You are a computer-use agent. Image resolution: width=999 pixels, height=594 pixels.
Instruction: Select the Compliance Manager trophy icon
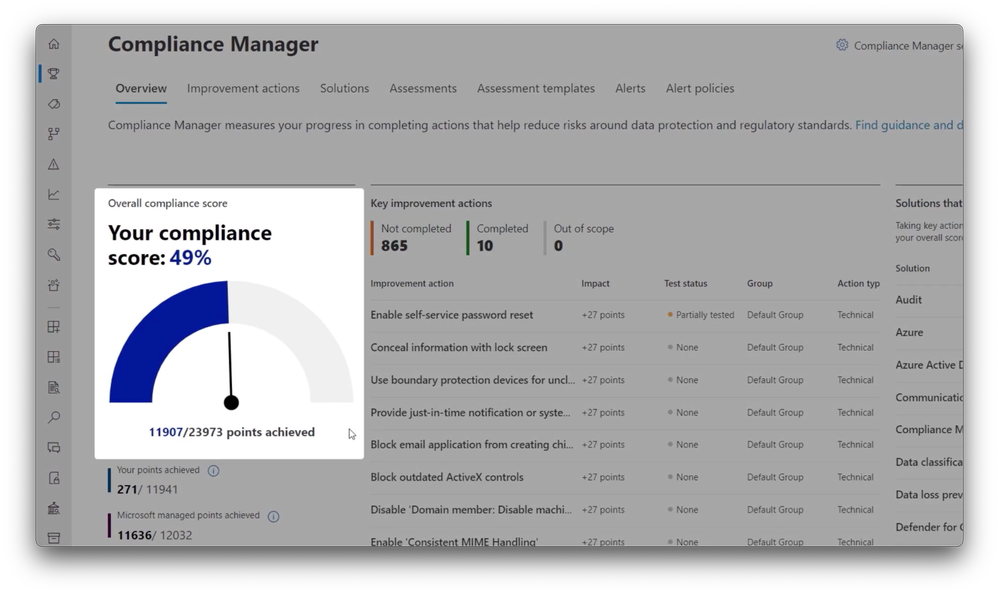[x=54, y=74]
